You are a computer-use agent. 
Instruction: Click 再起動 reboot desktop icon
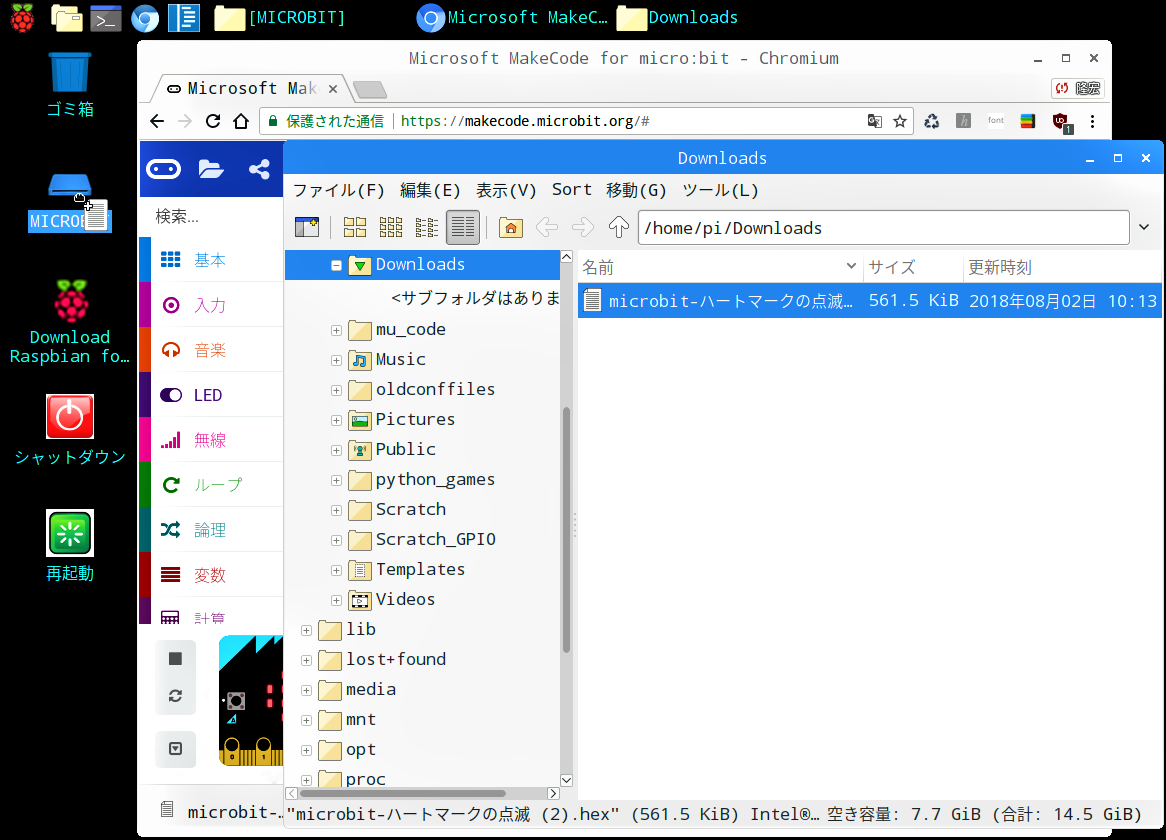pyautogui.click(x=70, y=545)
